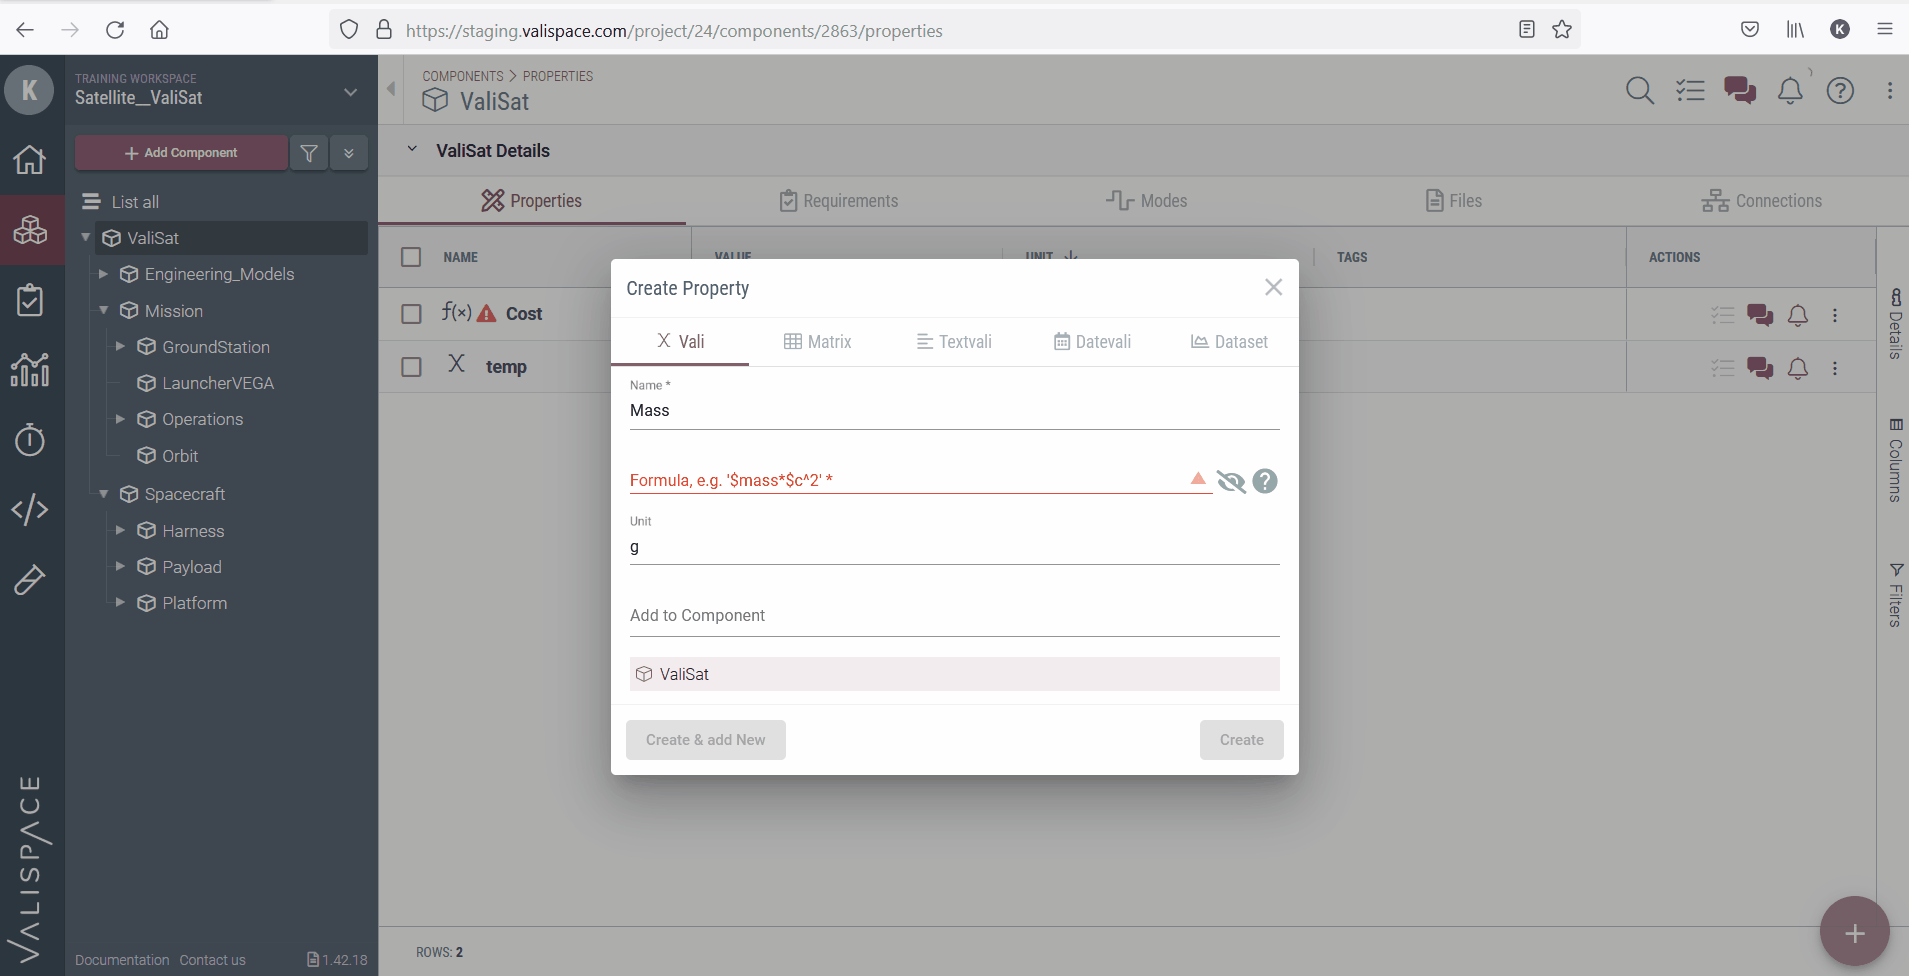The width and height of the screenshot is (1909, 976).
Task: Toggle the formula visibility eye icon
Action: point(1231,481)
